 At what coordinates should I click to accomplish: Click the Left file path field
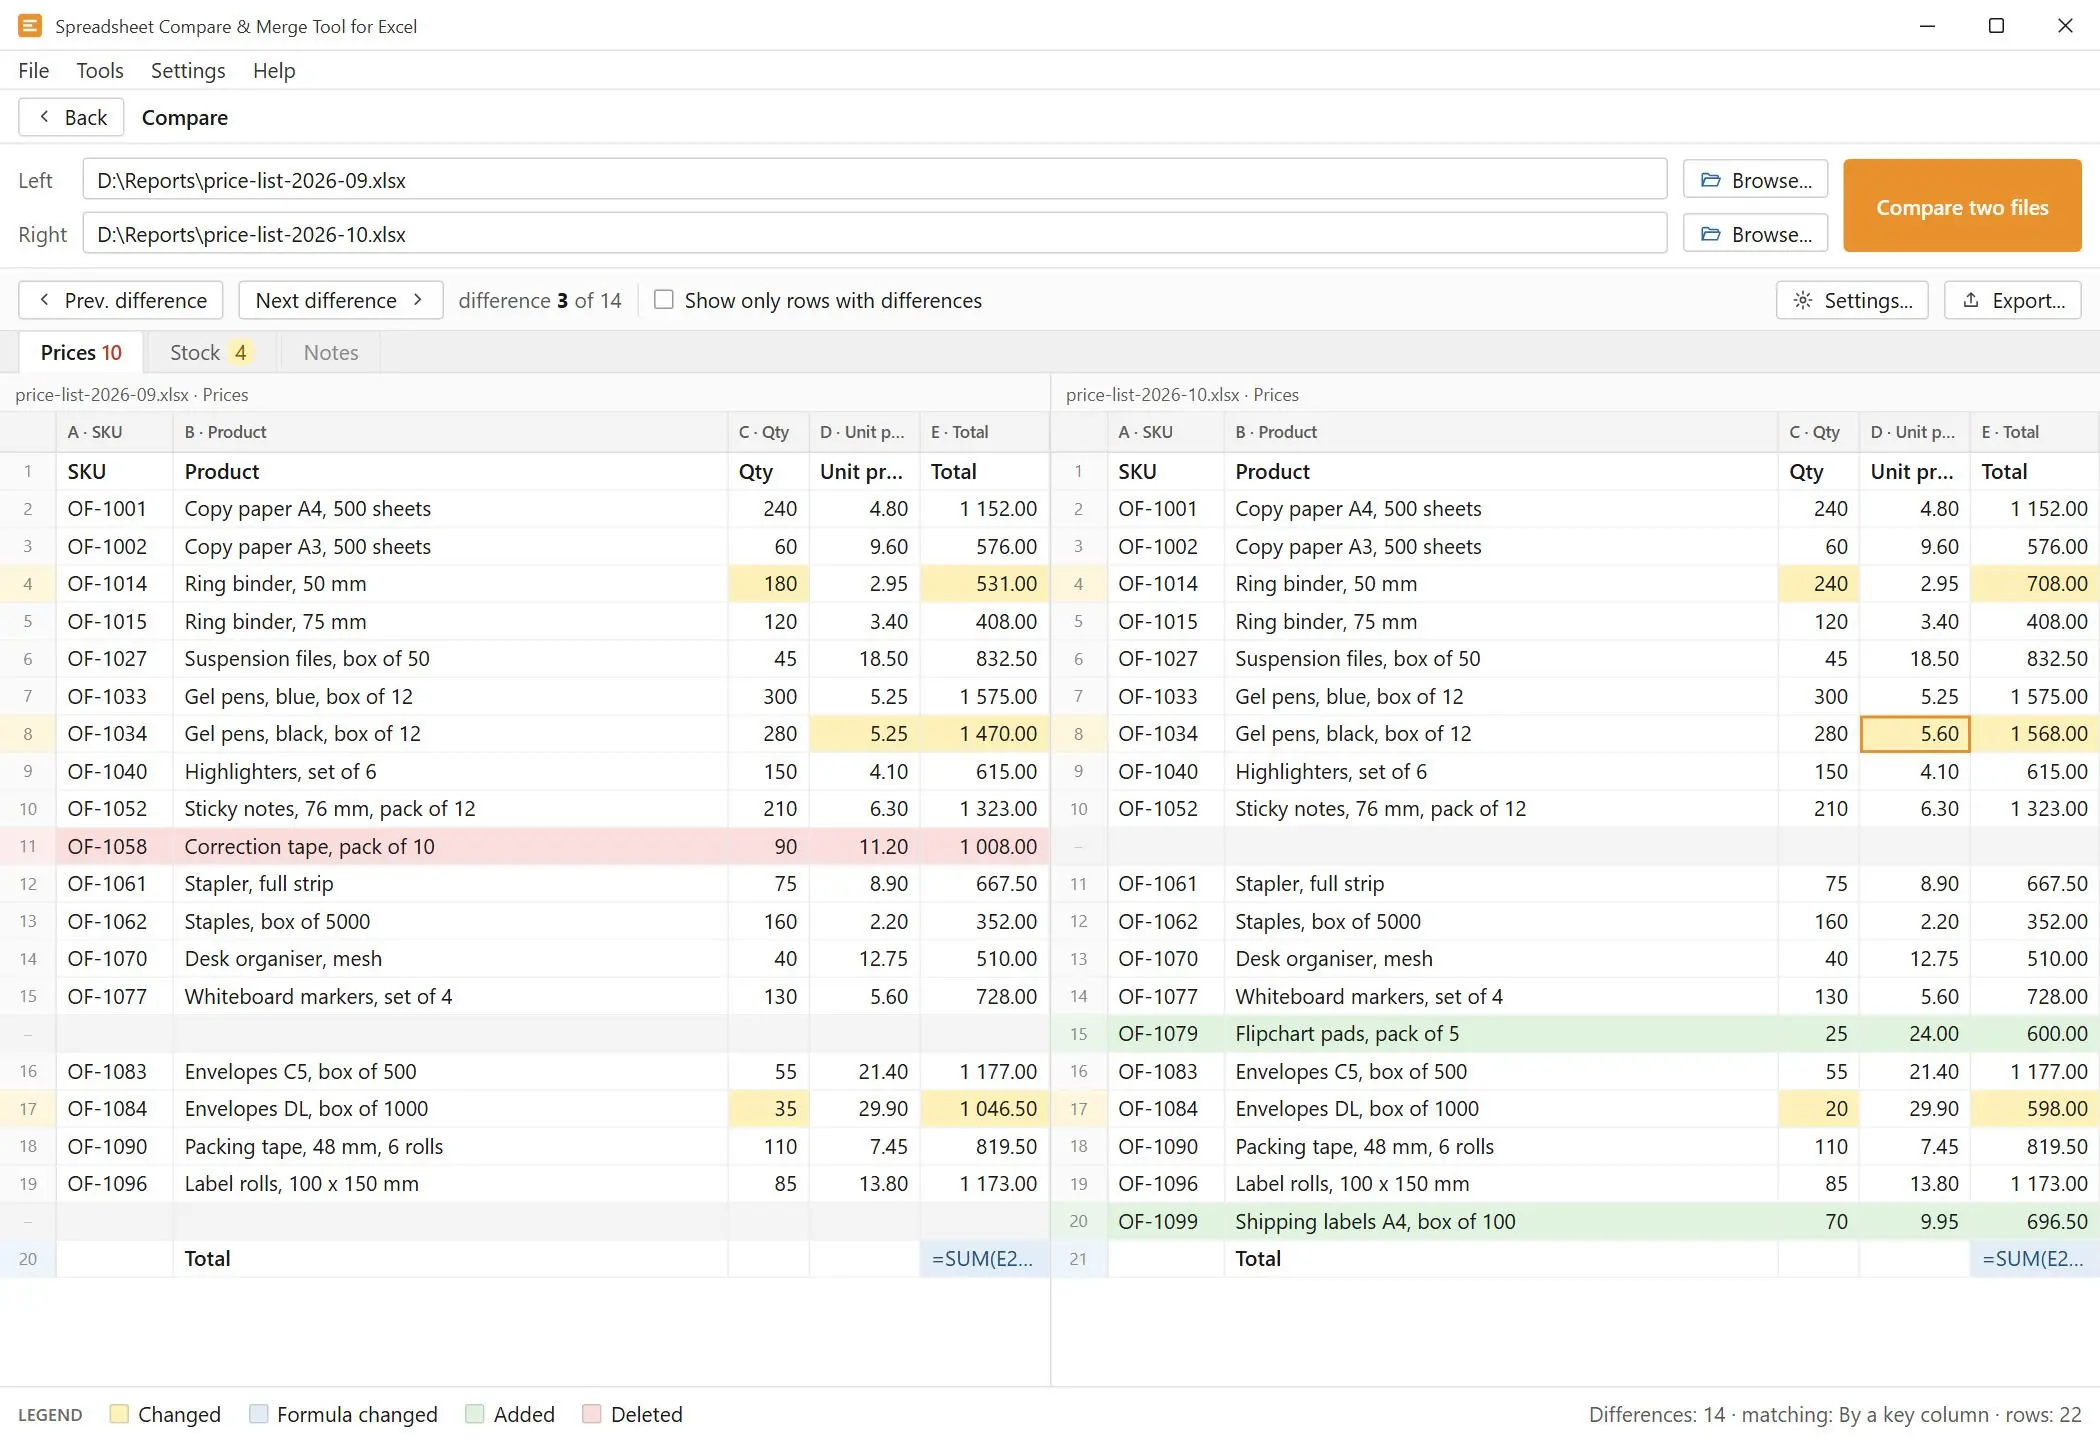tap(875, 180)
